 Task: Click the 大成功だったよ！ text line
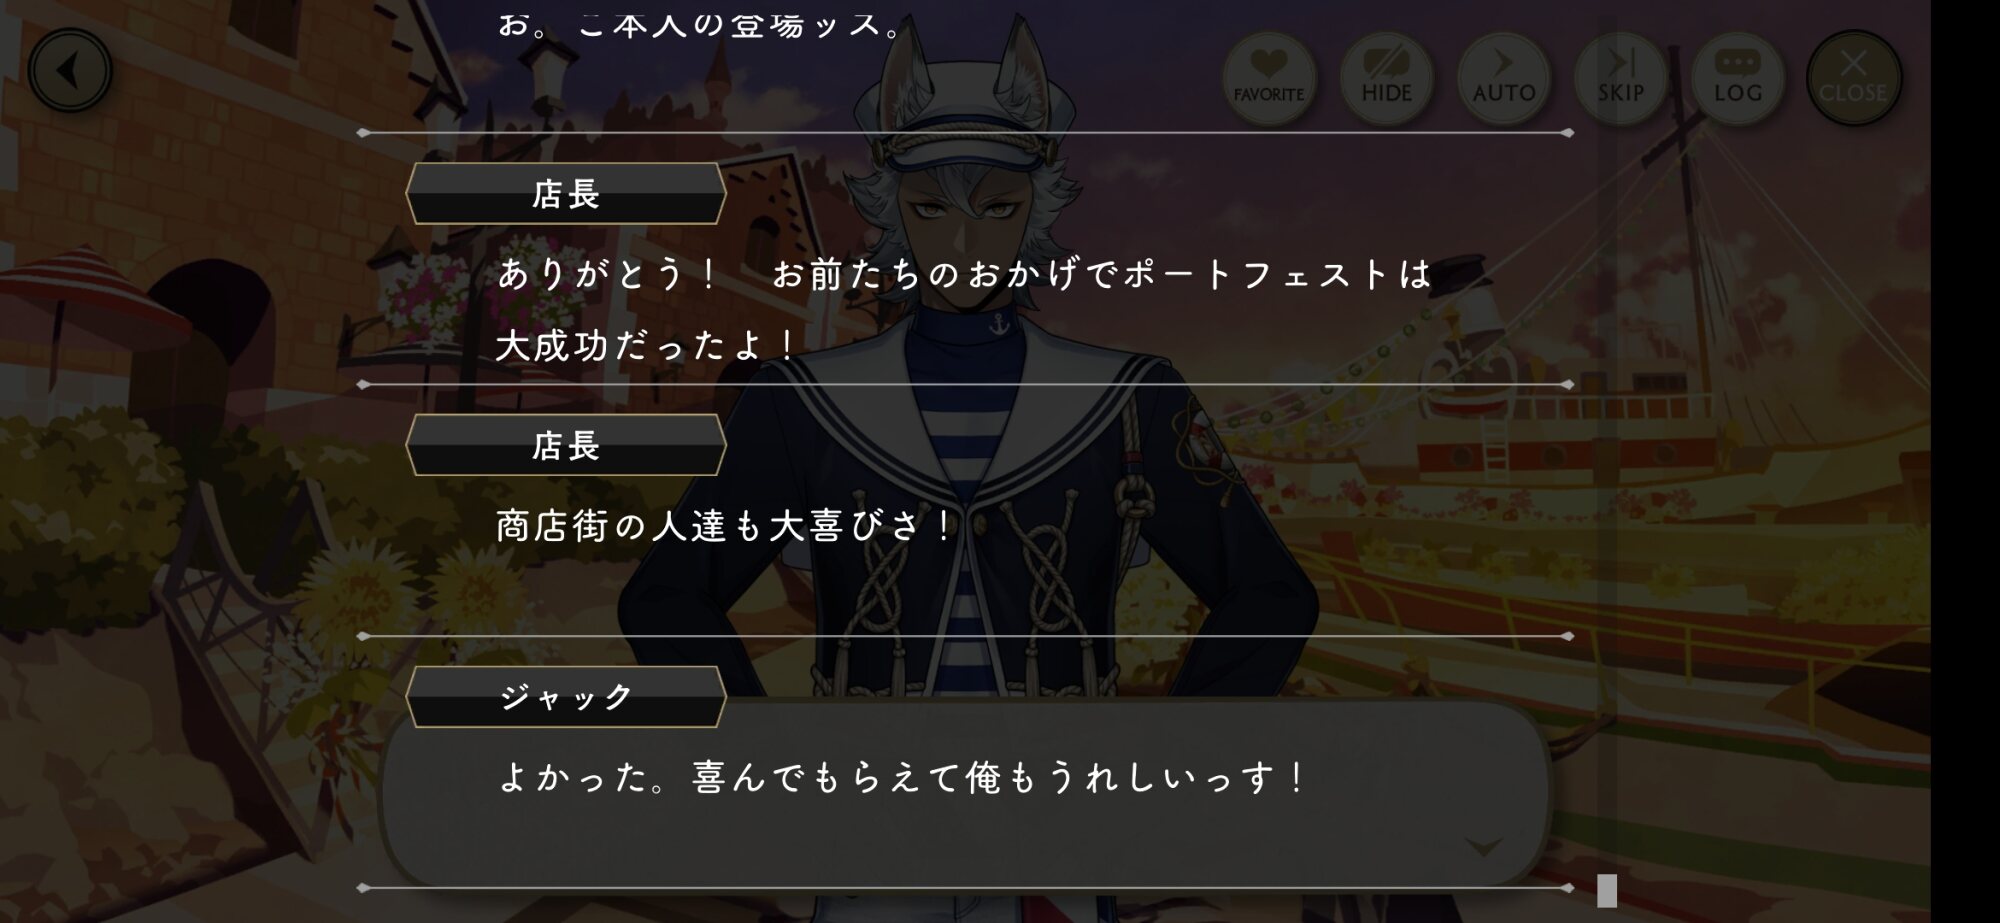coord(646,346)
